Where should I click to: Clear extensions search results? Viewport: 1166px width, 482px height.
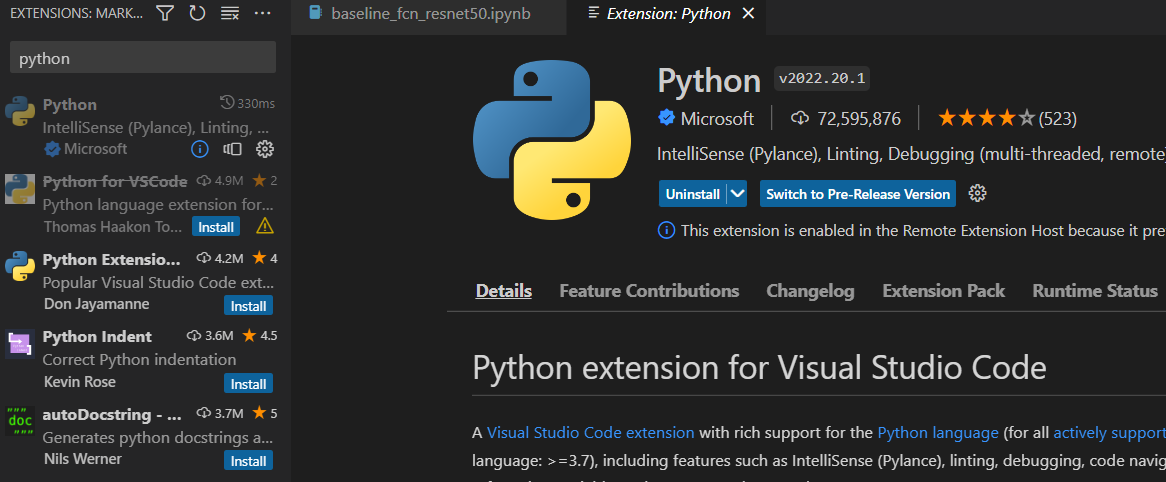[229, 13]
